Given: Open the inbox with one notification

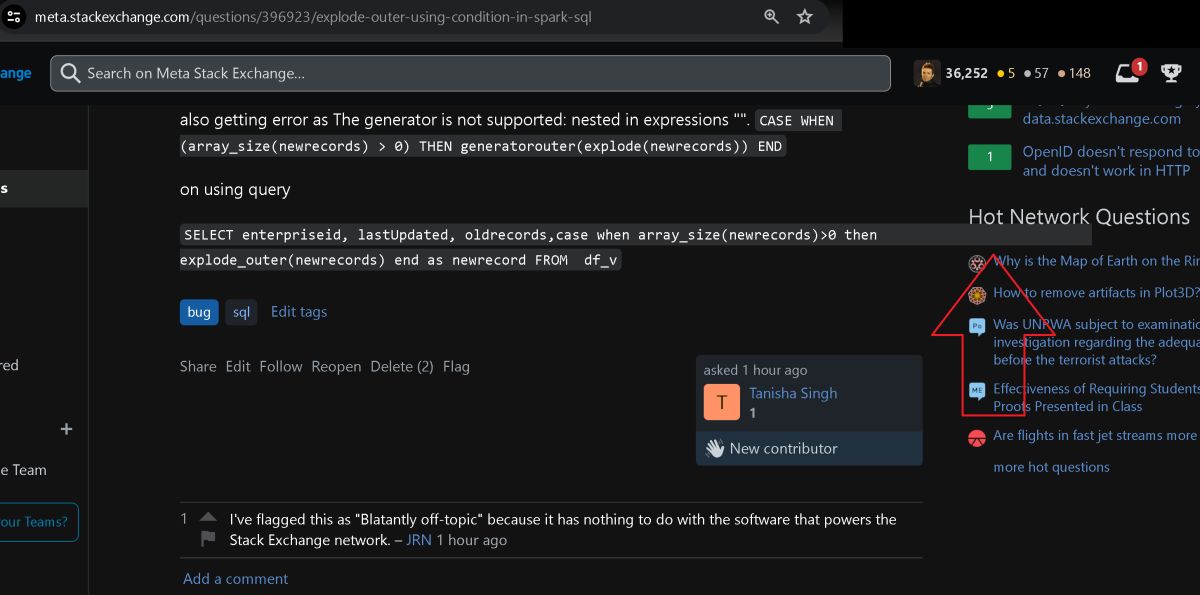Looking at the screenshot, I should tap(1131, 73).
